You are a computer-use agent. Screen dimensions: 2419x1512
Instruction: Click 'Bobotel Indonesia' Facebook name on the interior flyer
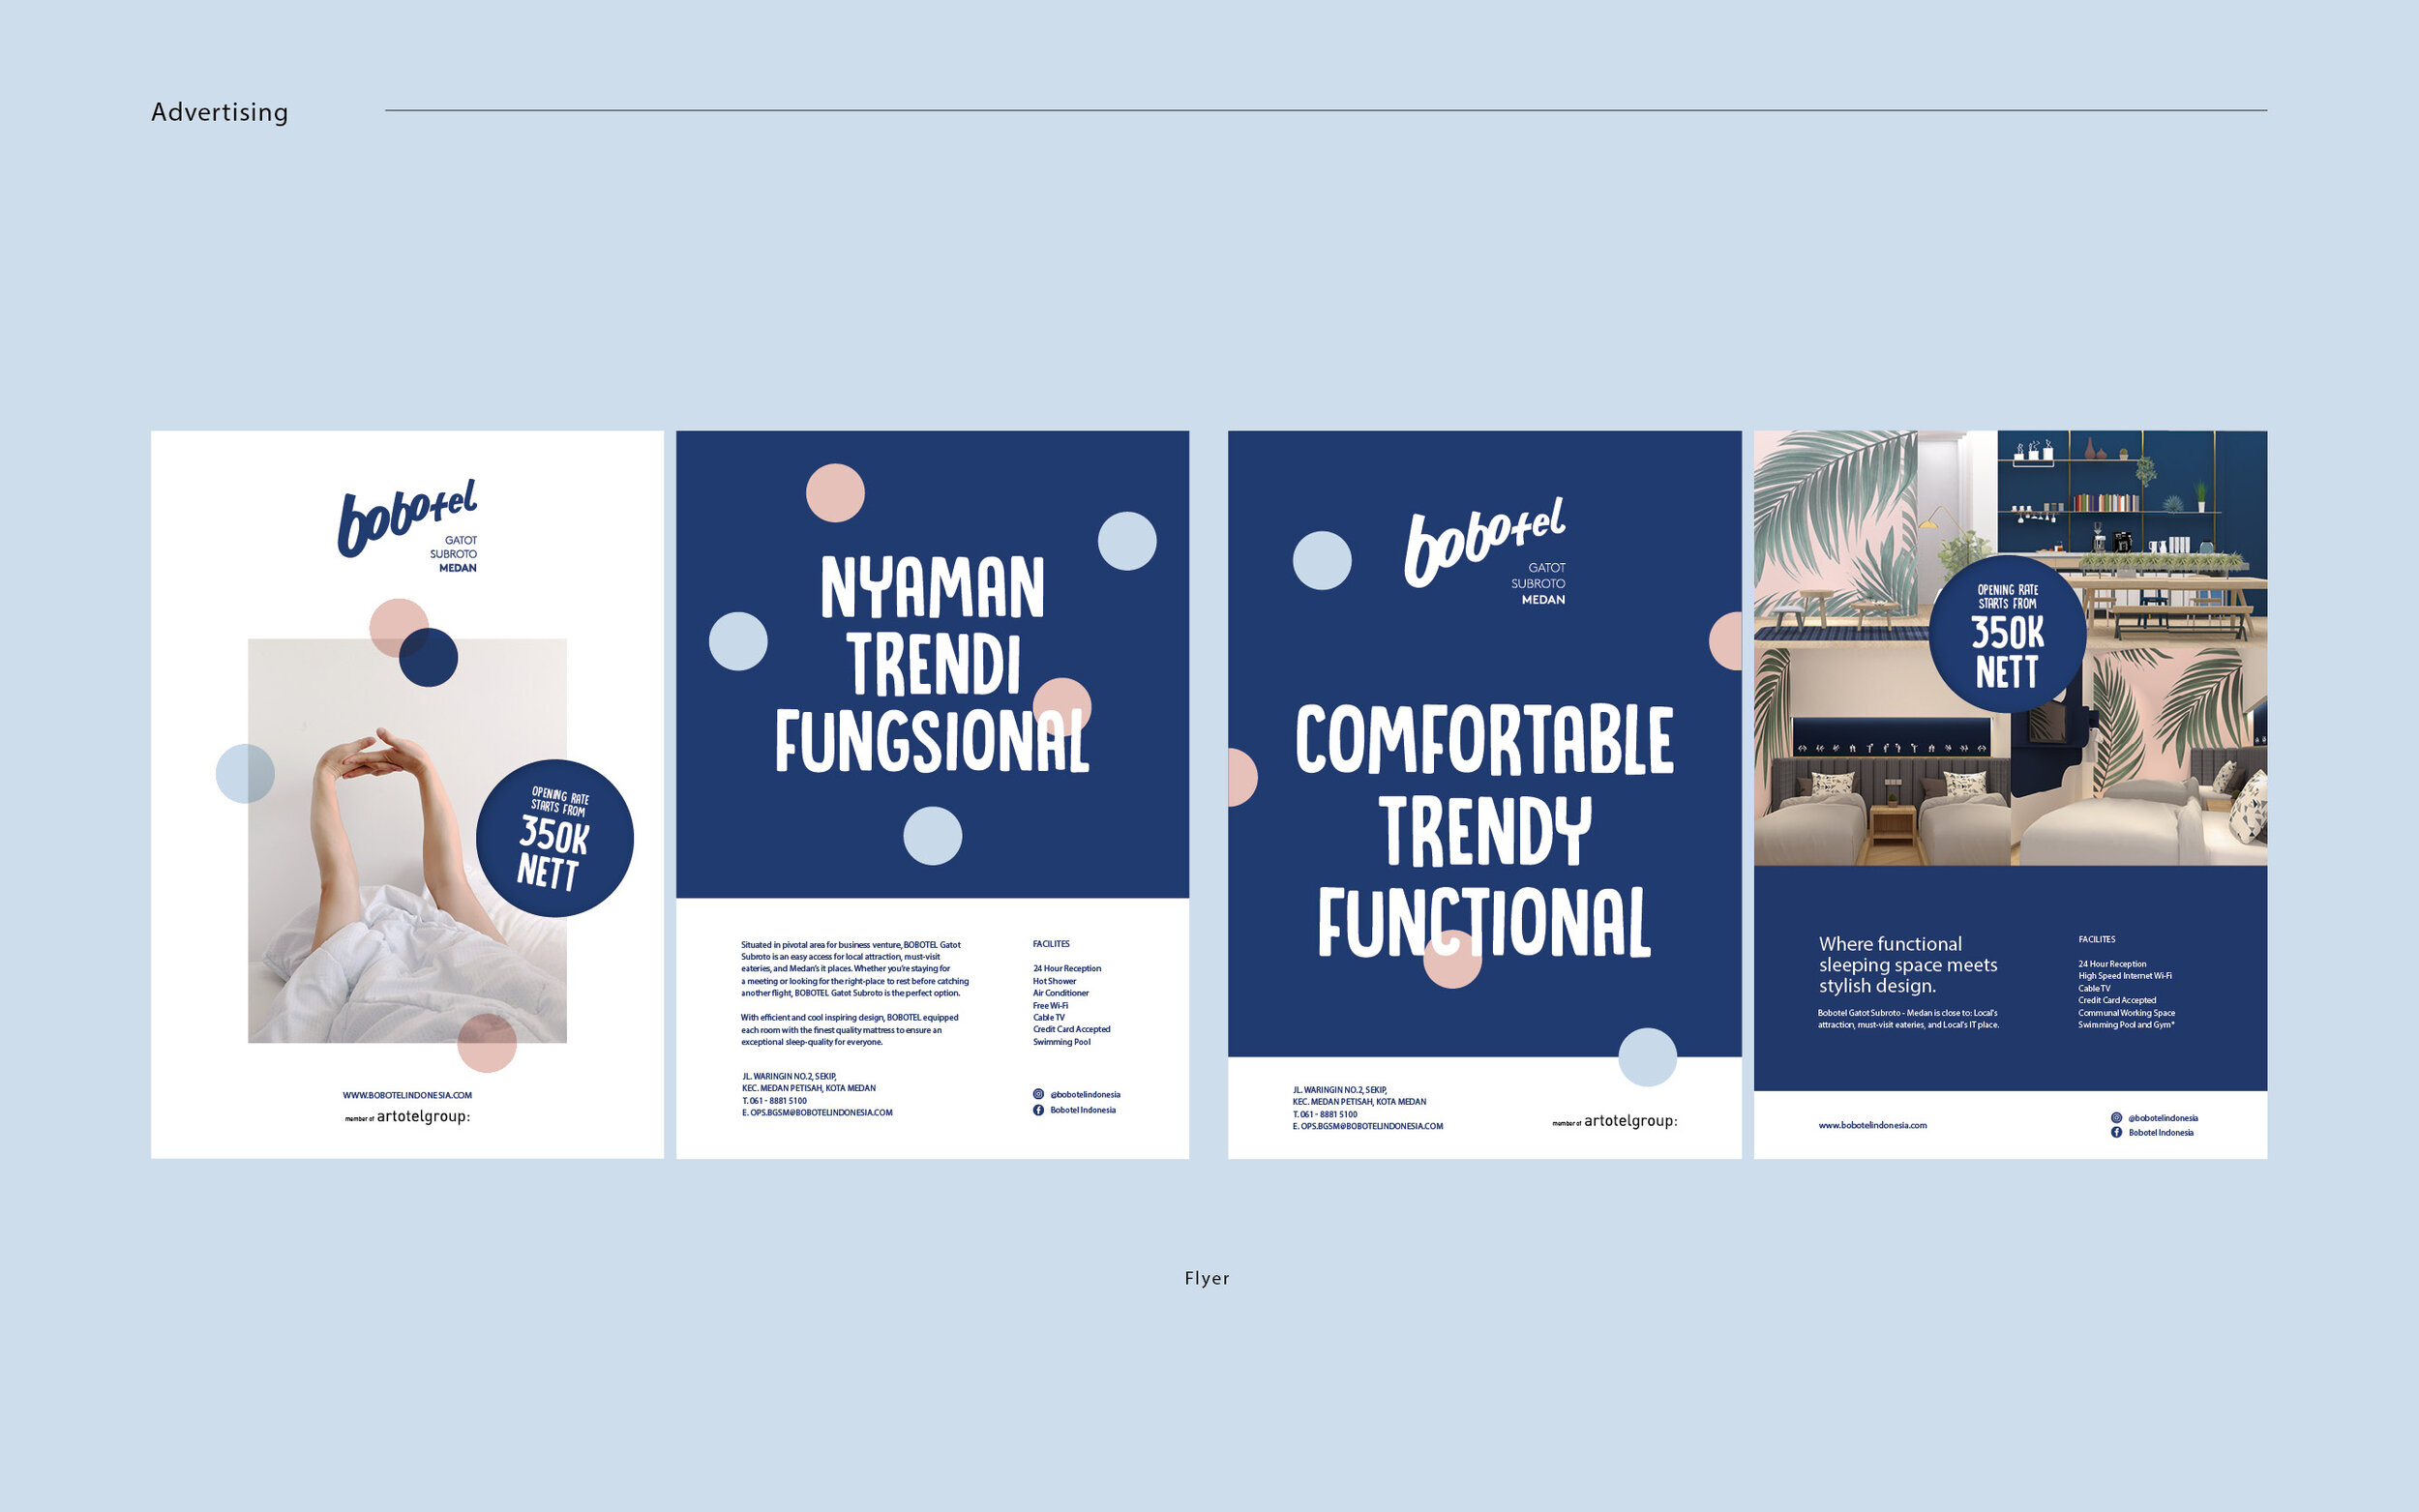(x=2161, y=1132)
